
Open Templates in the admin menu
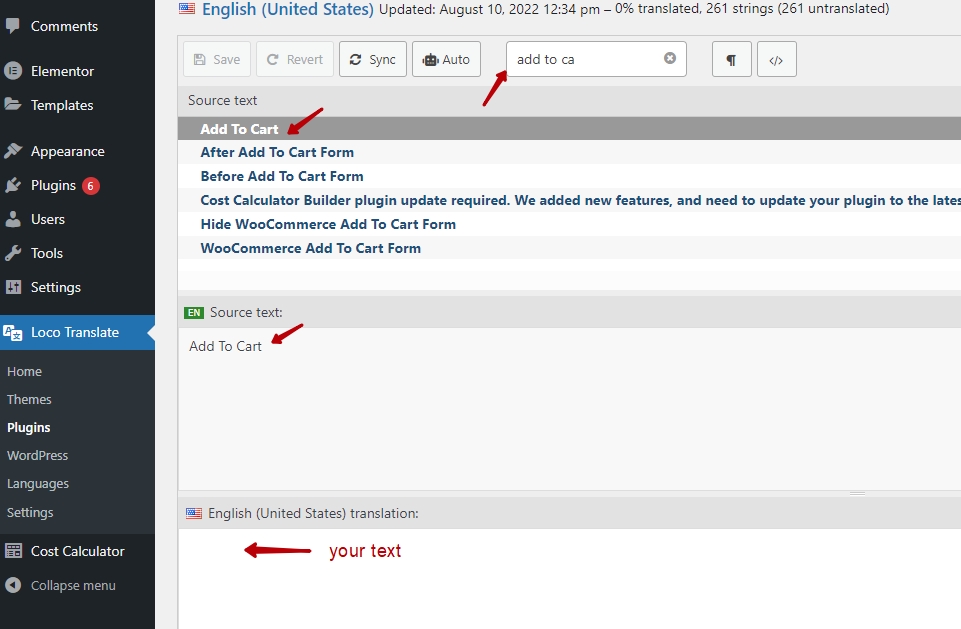click(x=62, y=105)
